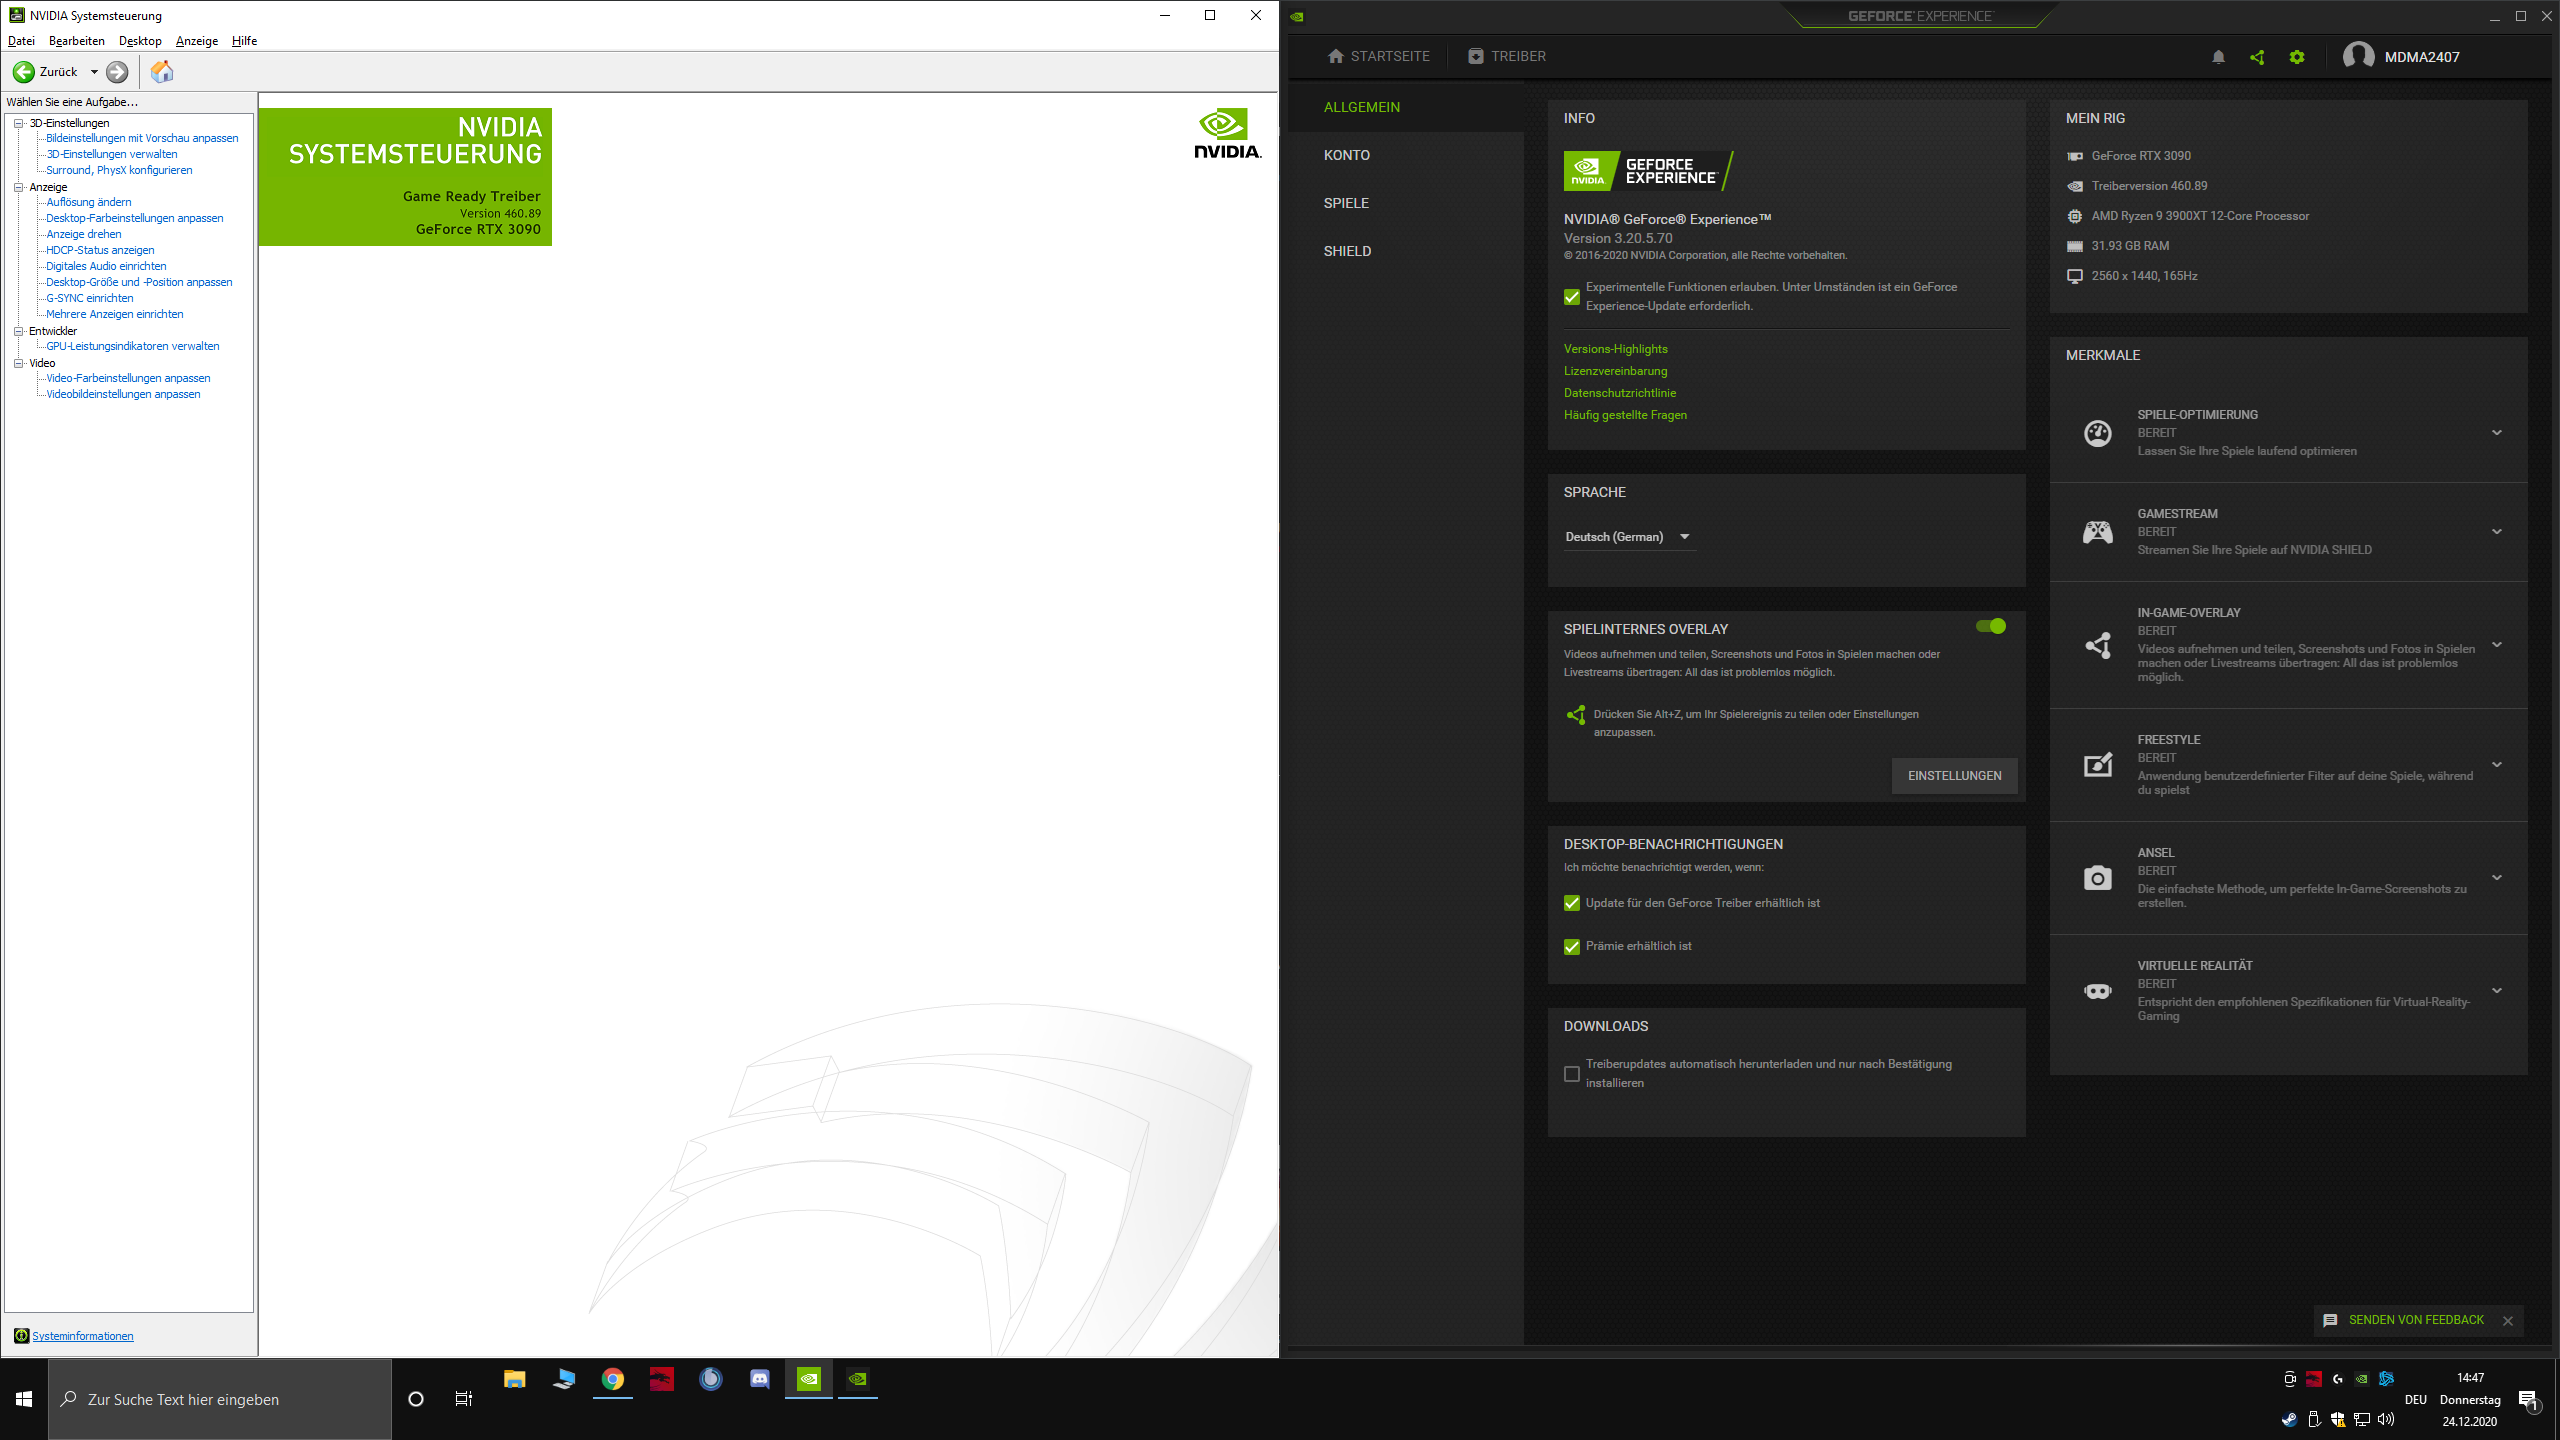Click the forward arrow in toolbar

coord(117,72)
